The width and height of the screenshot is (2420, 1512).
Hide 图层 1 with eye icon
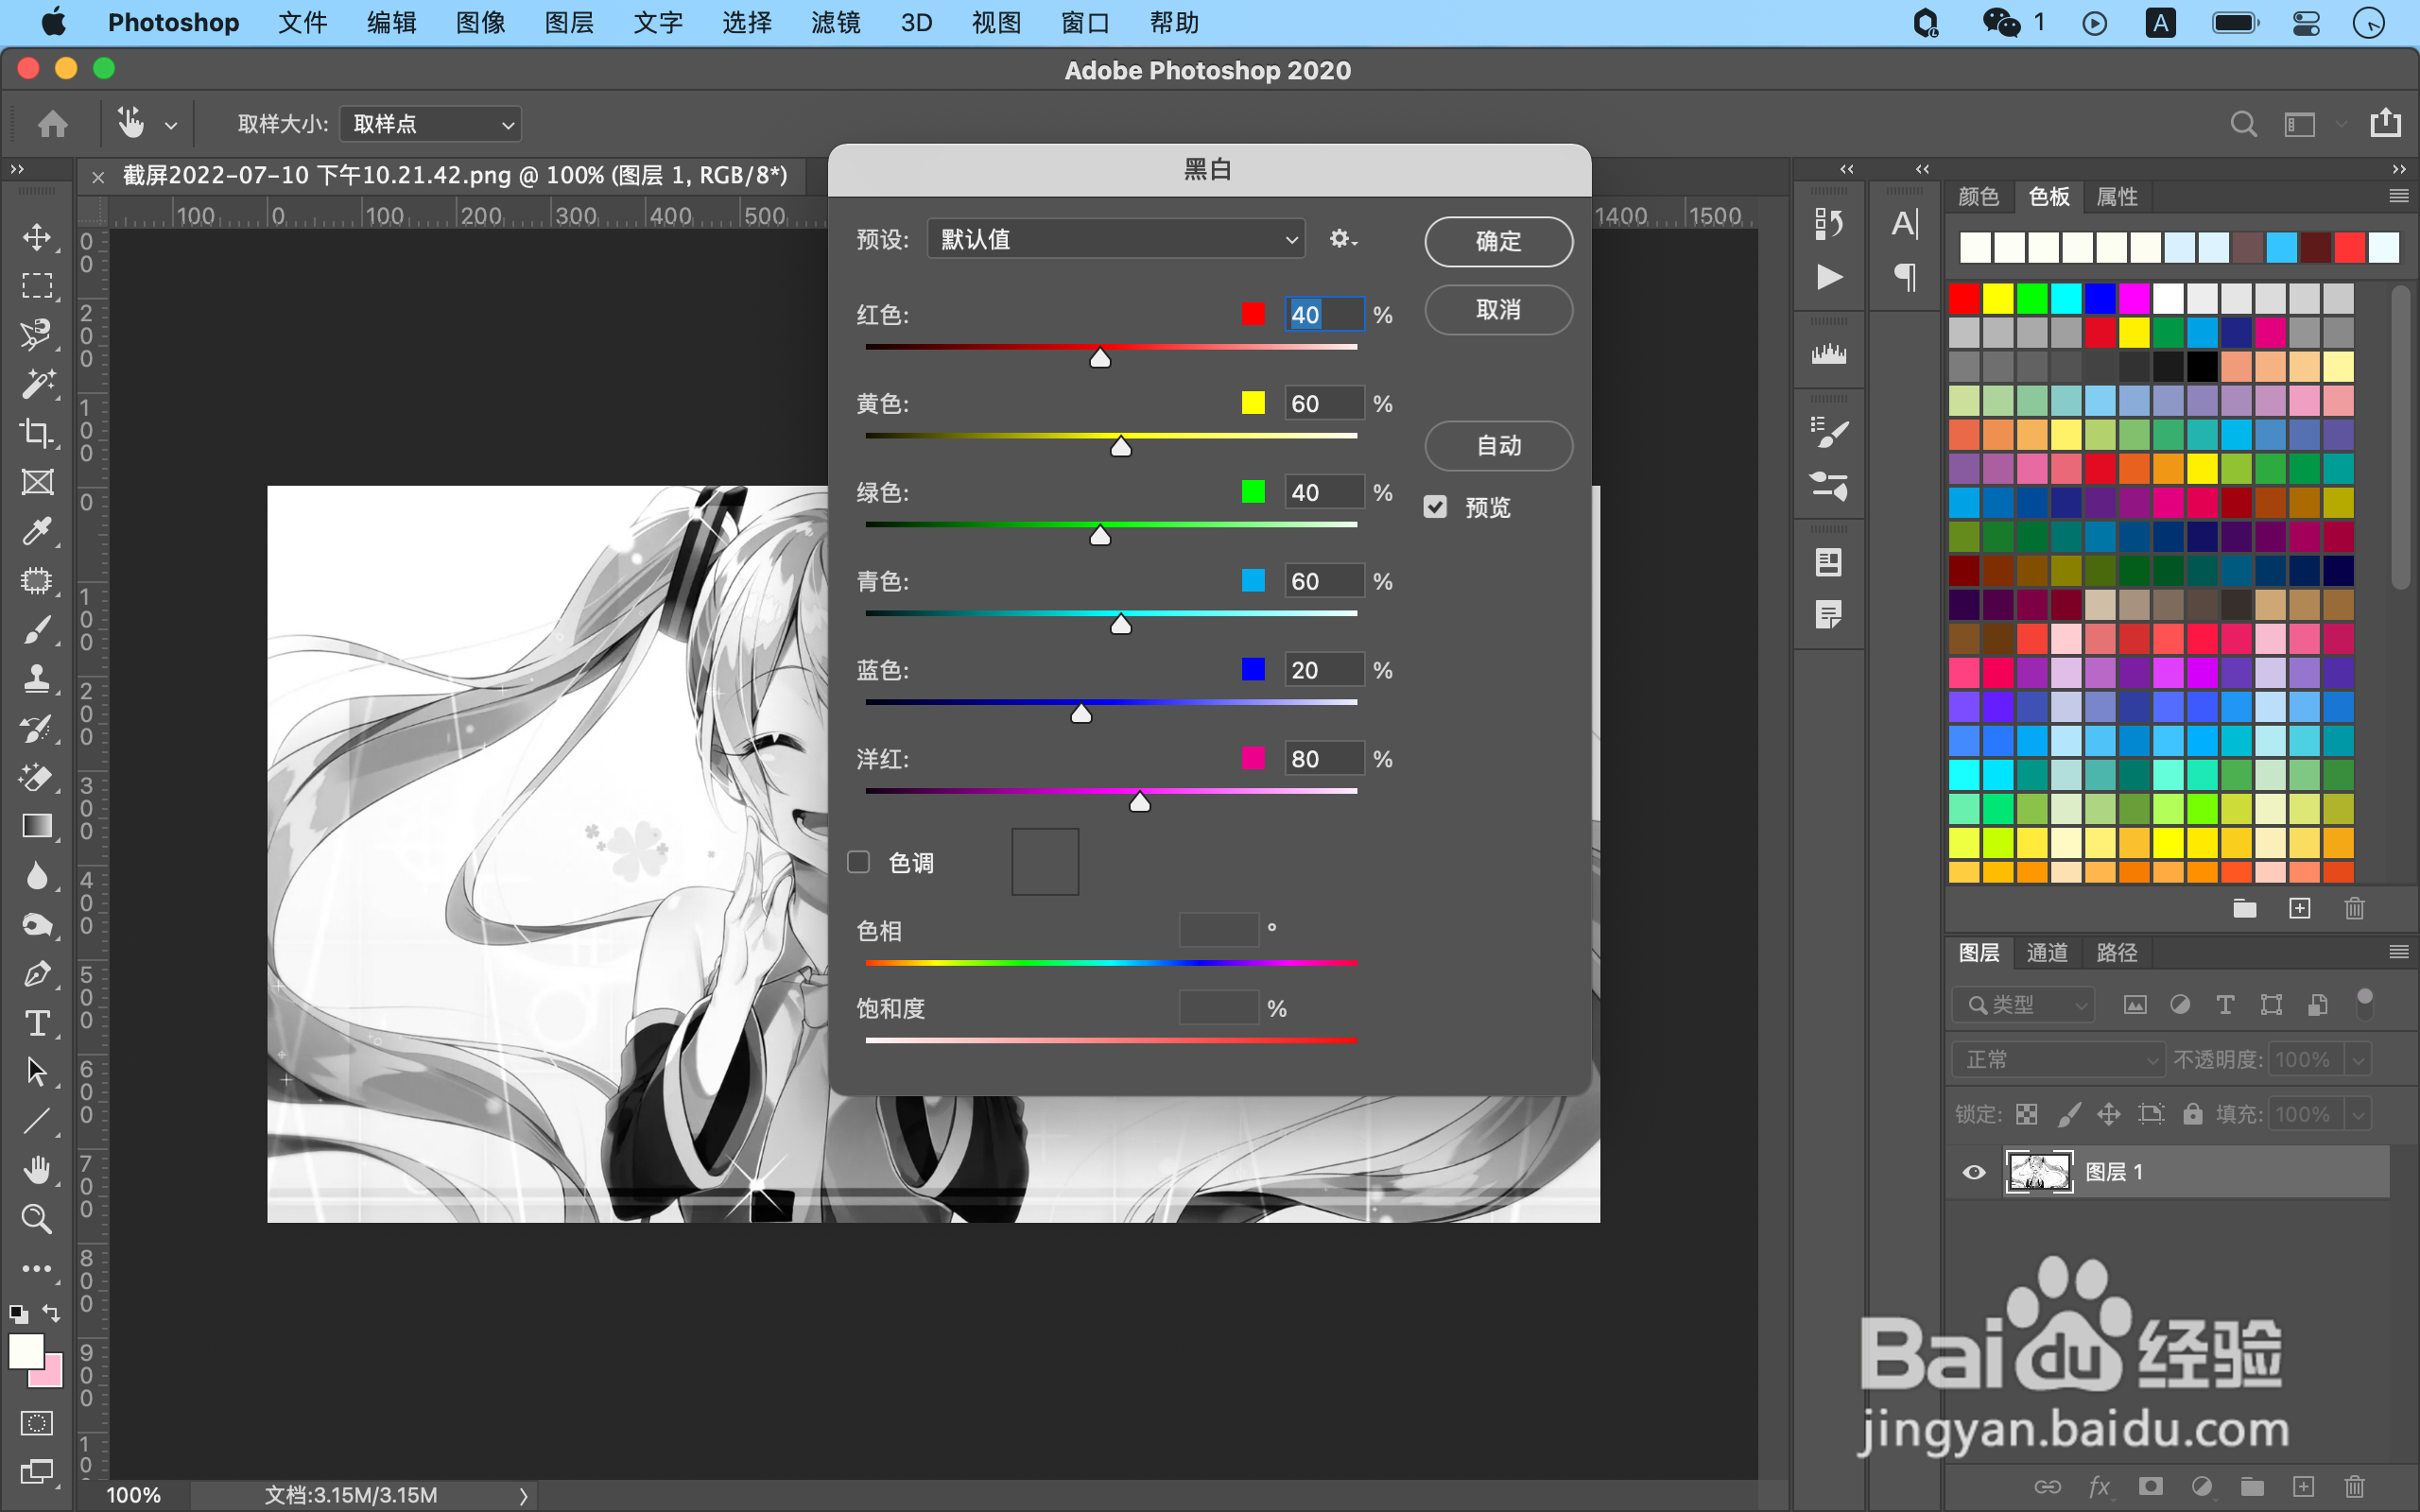[1973, 1172]
